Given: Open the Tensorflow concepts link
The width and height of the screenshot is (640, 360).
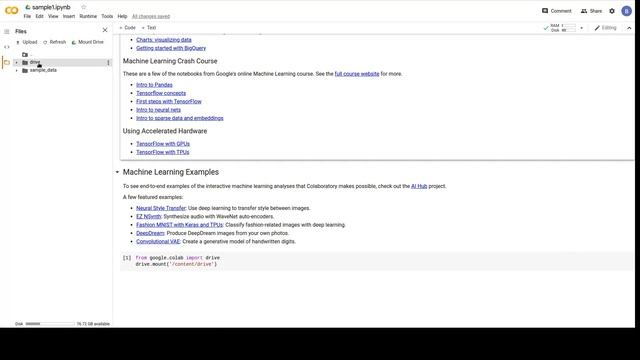Looking at the screenshot, I should pos(161,93).
